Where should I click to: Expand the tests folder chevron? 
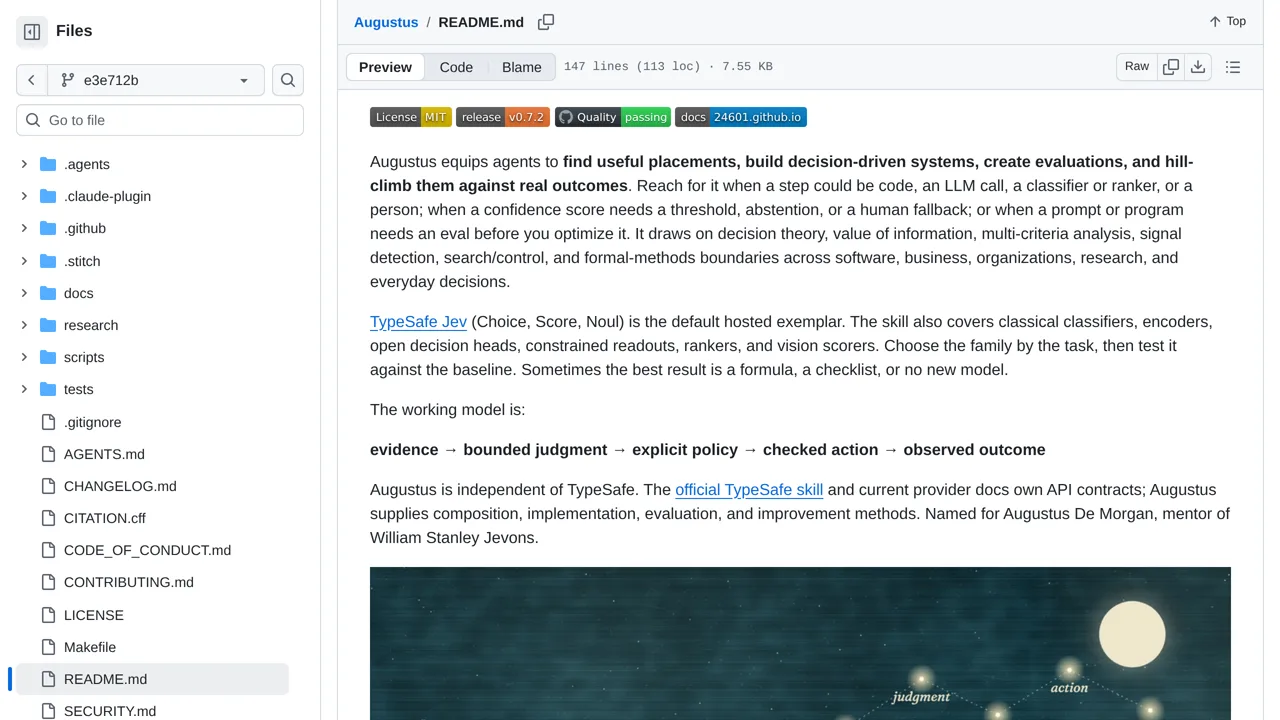[24, 389]
